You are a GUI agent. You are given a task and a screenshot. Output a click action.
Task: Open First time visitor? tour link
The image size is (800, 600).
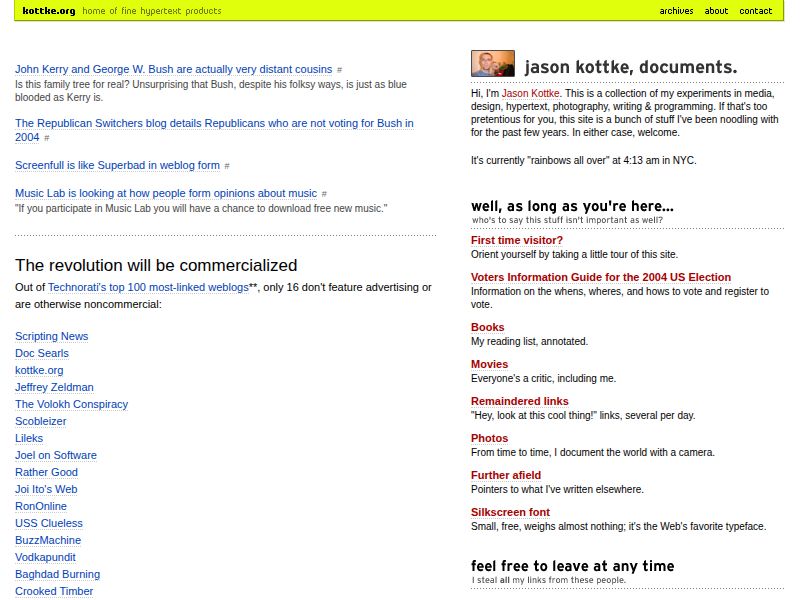click(x=517, y=240)
